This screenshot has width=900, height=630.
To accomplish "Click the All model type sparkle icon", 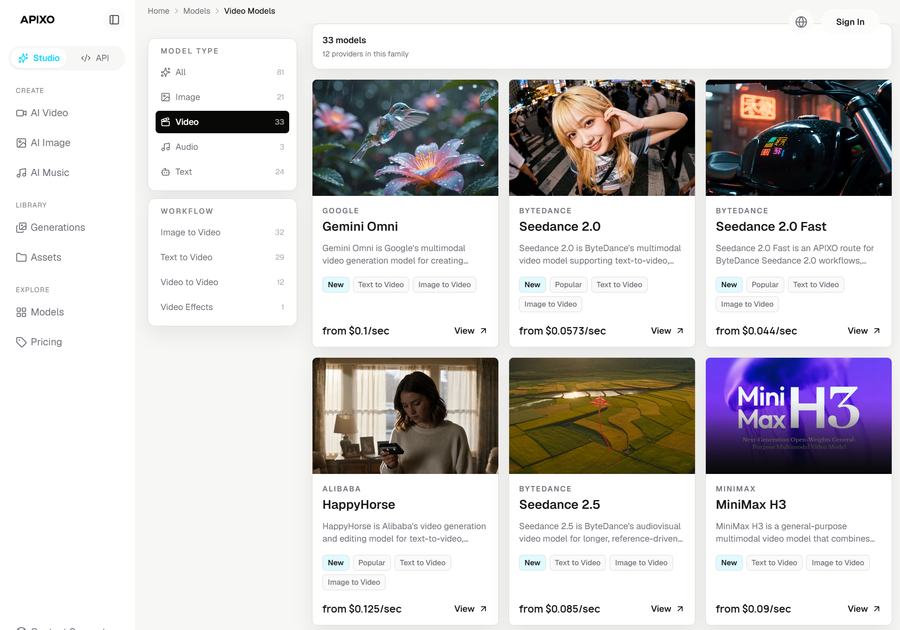I will [165, 72].
